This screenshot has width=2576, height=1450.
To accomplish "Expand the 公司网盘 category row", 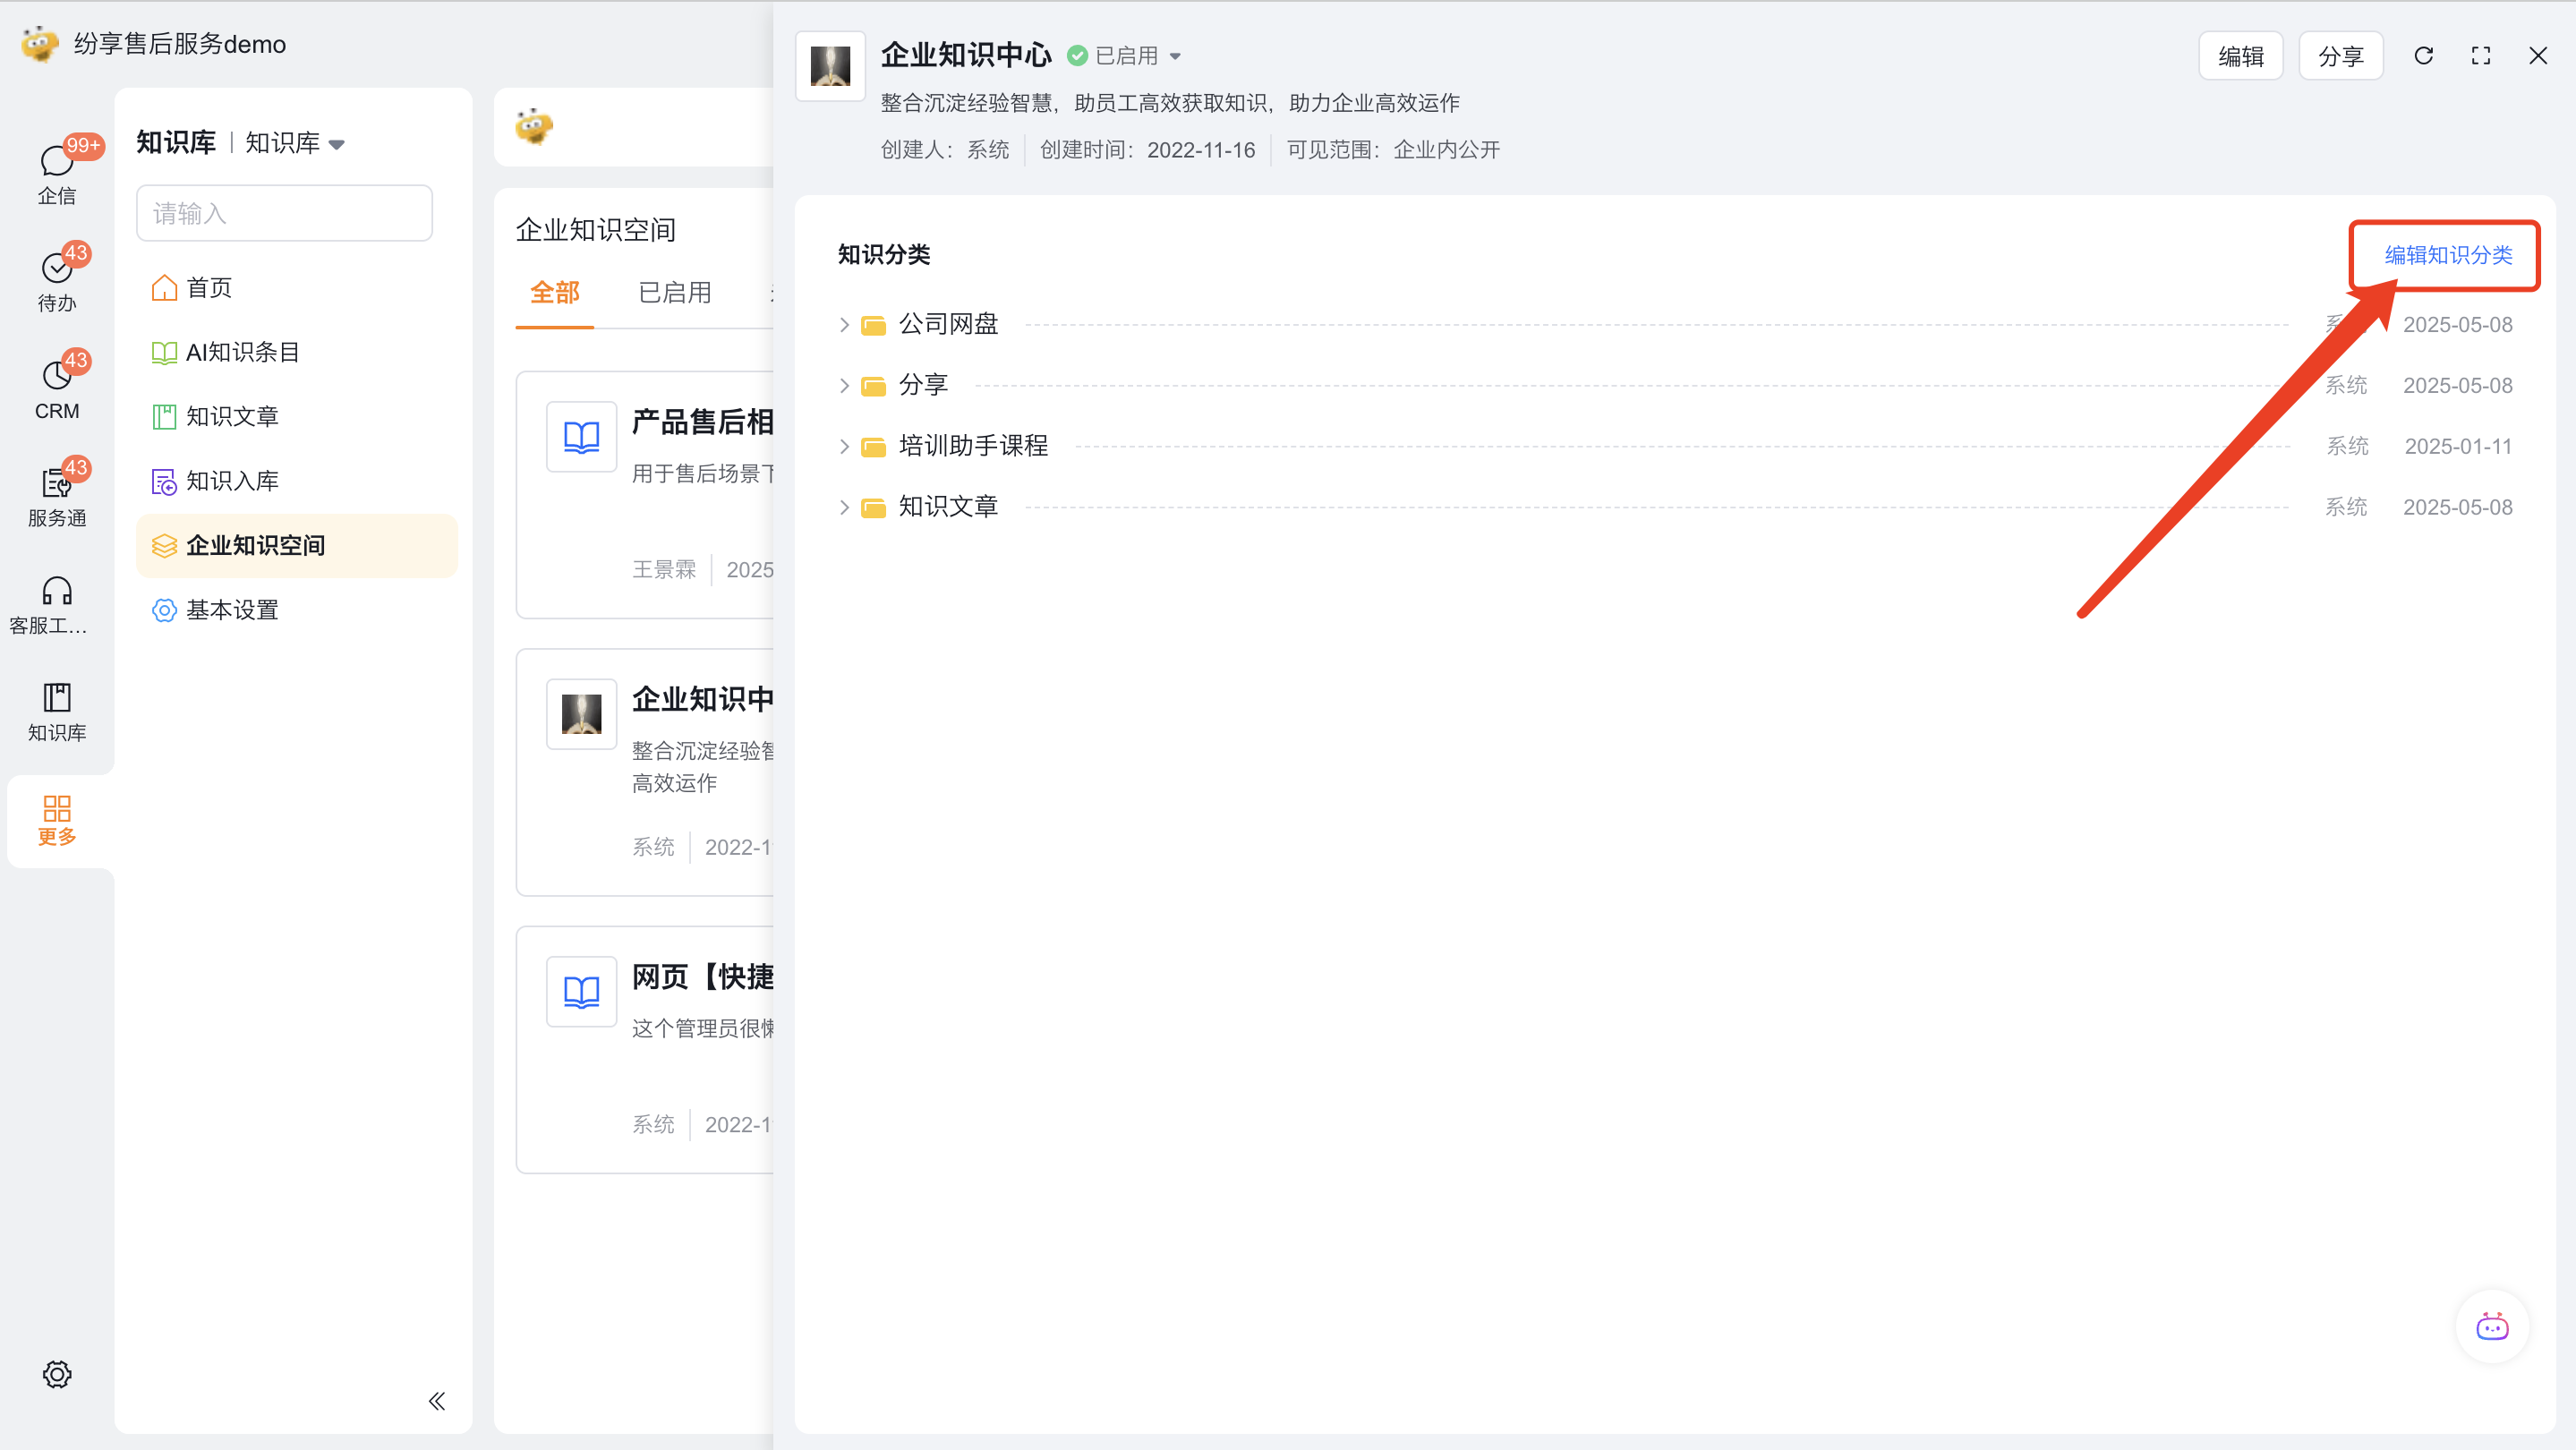I will tap(844, 325).
